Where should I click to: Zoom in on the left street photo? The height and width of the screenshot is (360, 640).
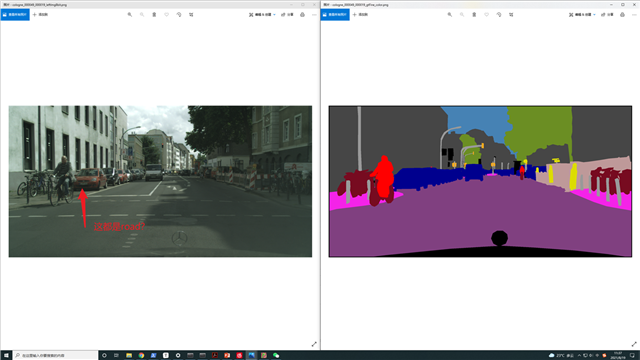point(130,15)
